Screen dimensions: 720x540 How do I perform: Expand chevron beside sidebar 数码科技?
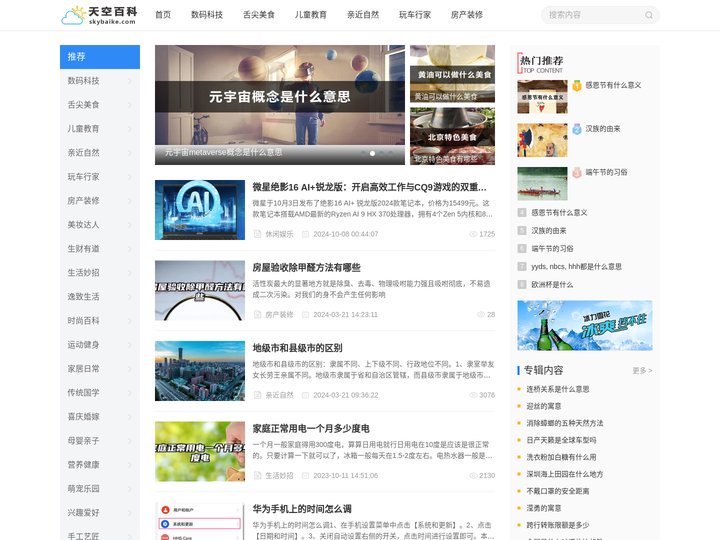[130, 81]
